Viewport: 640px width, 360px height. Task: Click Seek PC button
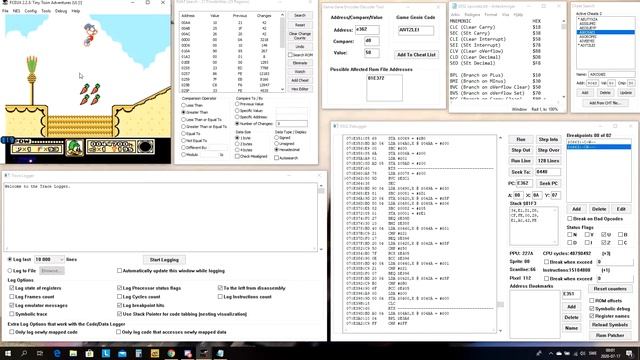(x=548, y=183)
